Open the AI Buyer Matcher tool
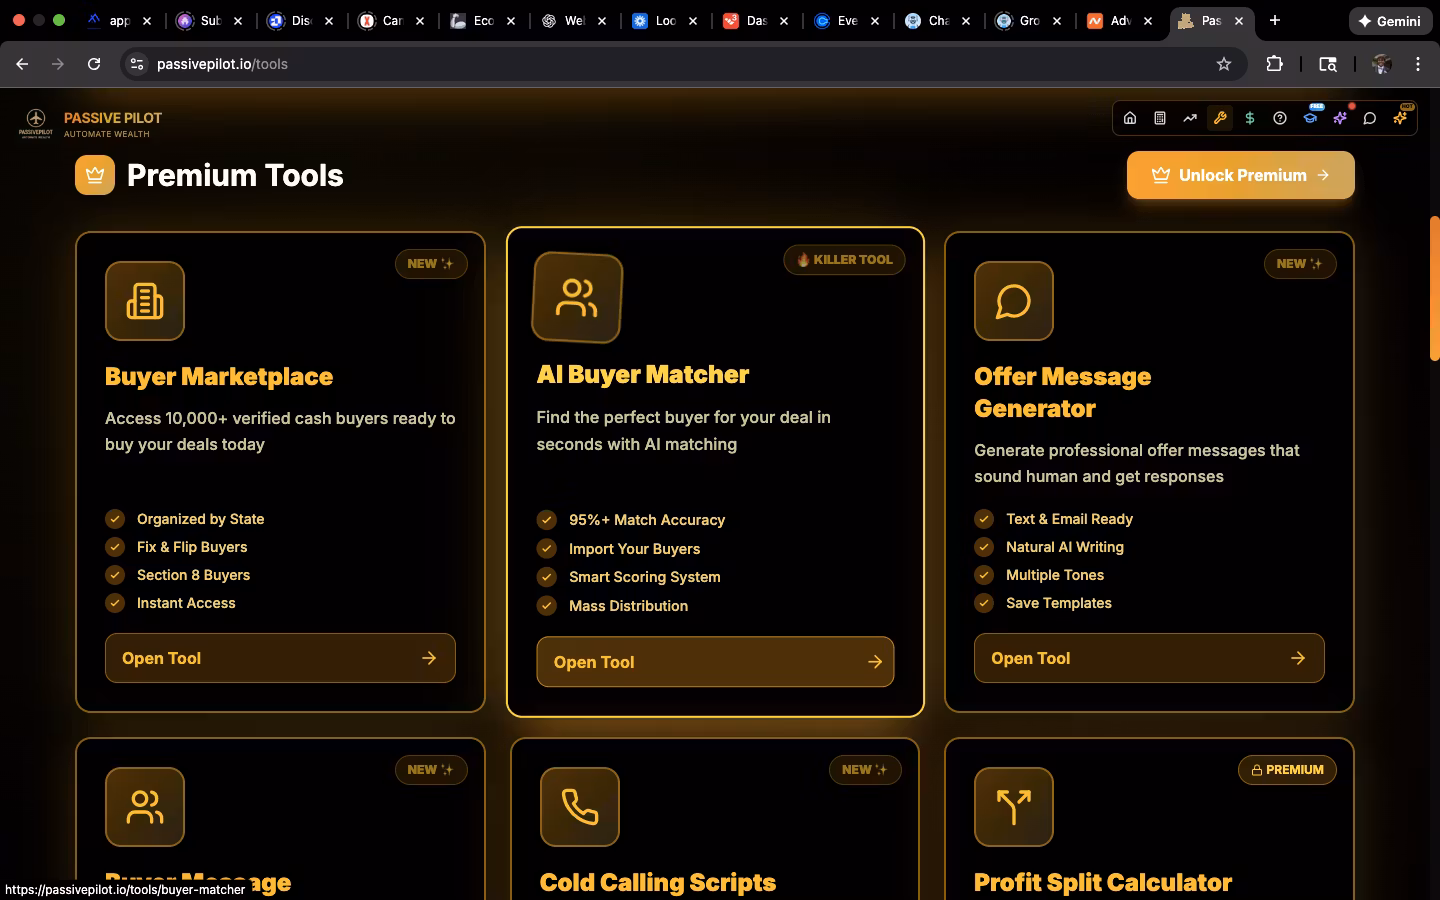1440x900 pixels. coord(715,662)
